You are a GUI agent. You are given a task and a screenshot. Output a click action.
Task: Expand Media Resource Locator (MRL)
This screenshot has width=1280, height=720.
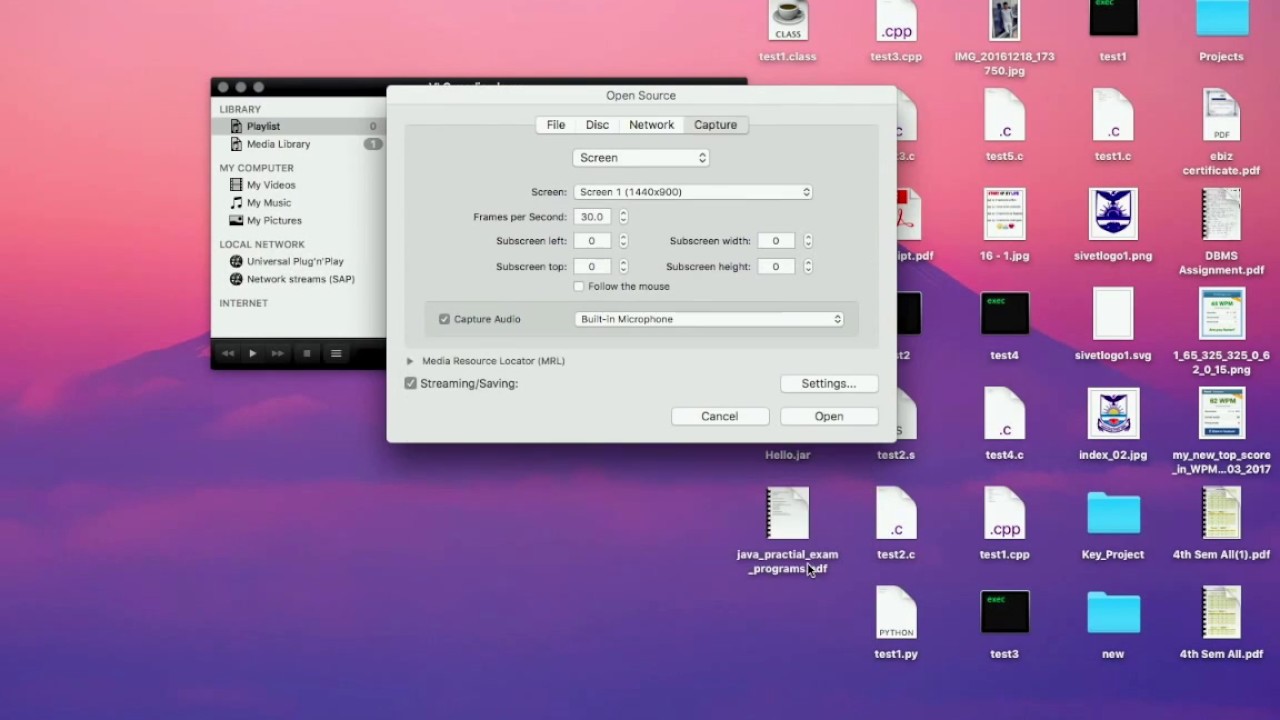pos(410,361)
